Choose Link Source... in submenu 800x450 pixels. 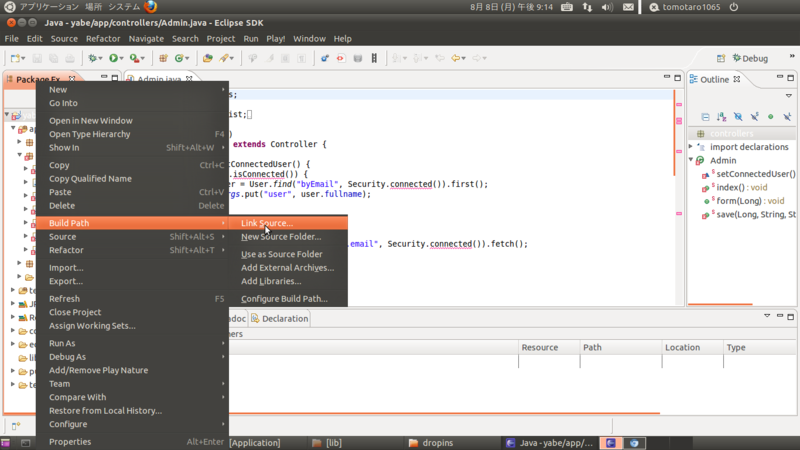click(x=288, y=223)
